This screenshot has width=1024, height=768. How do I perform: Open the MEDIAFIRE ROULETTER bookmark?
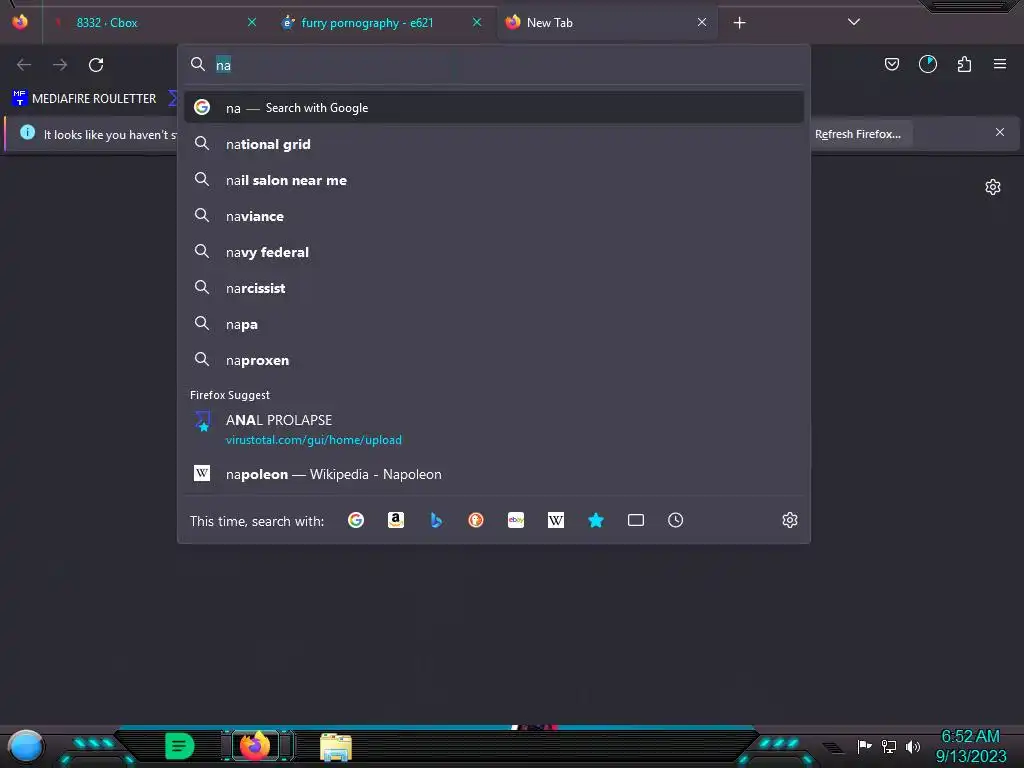[x=84, y=99]
